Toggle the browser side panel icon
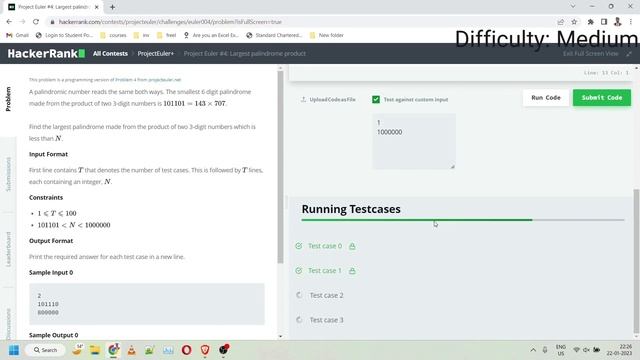 (x=604, y=22)
